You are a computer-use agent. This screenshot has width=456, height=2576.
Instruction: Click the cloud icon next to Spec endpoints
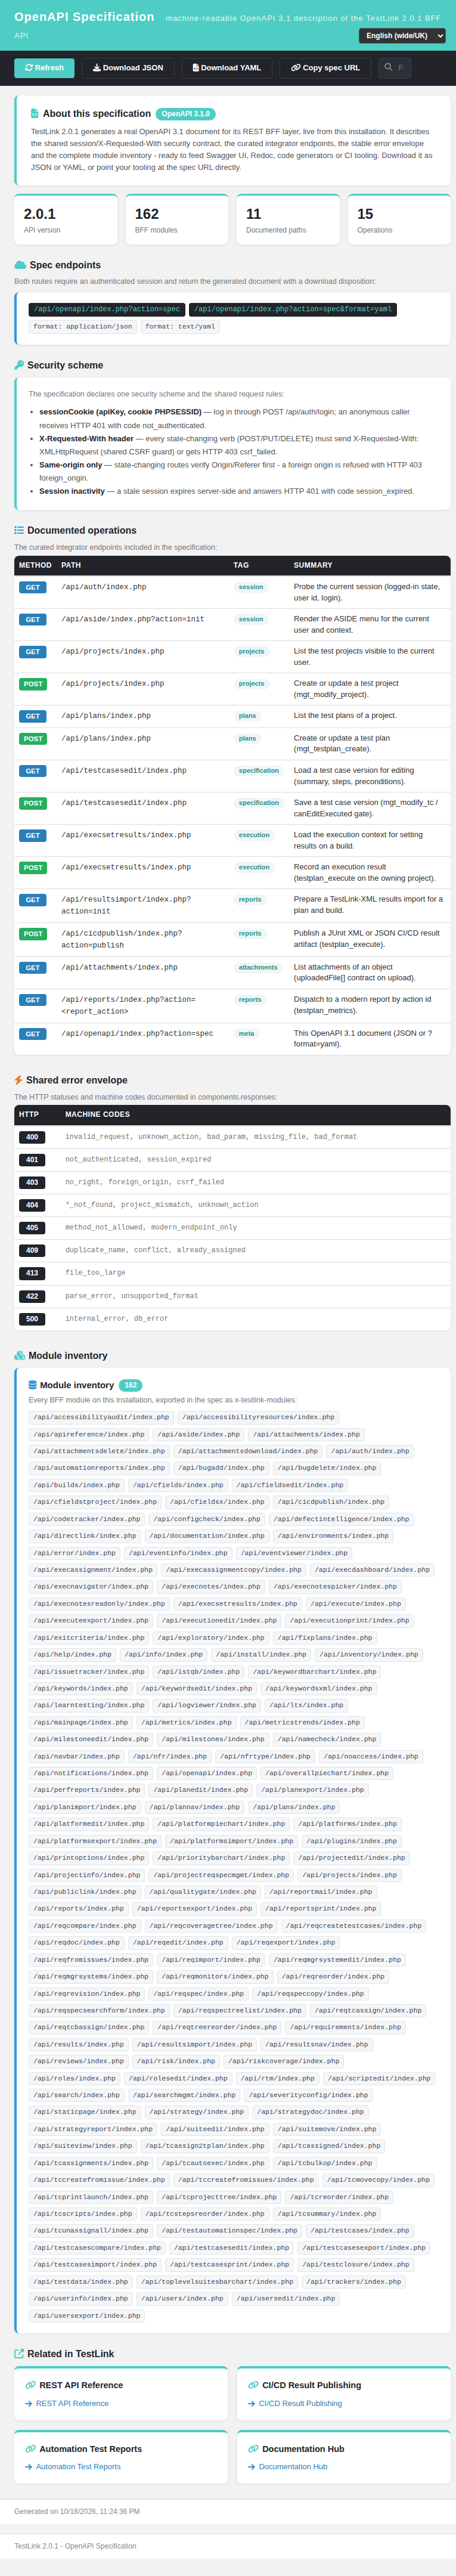(20, 265)
